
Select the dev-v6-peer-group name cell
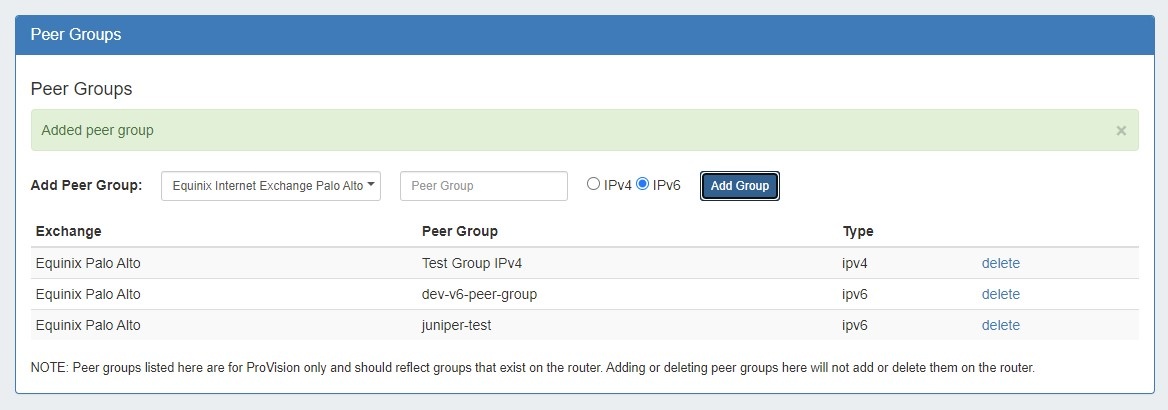click(484, 294)
